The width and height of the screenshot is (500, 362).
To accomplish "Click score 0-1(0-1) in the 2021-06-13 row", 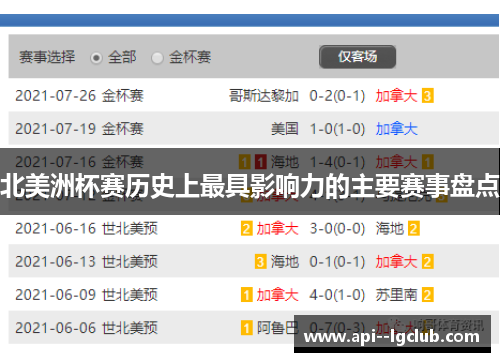I will pos(337,261).
